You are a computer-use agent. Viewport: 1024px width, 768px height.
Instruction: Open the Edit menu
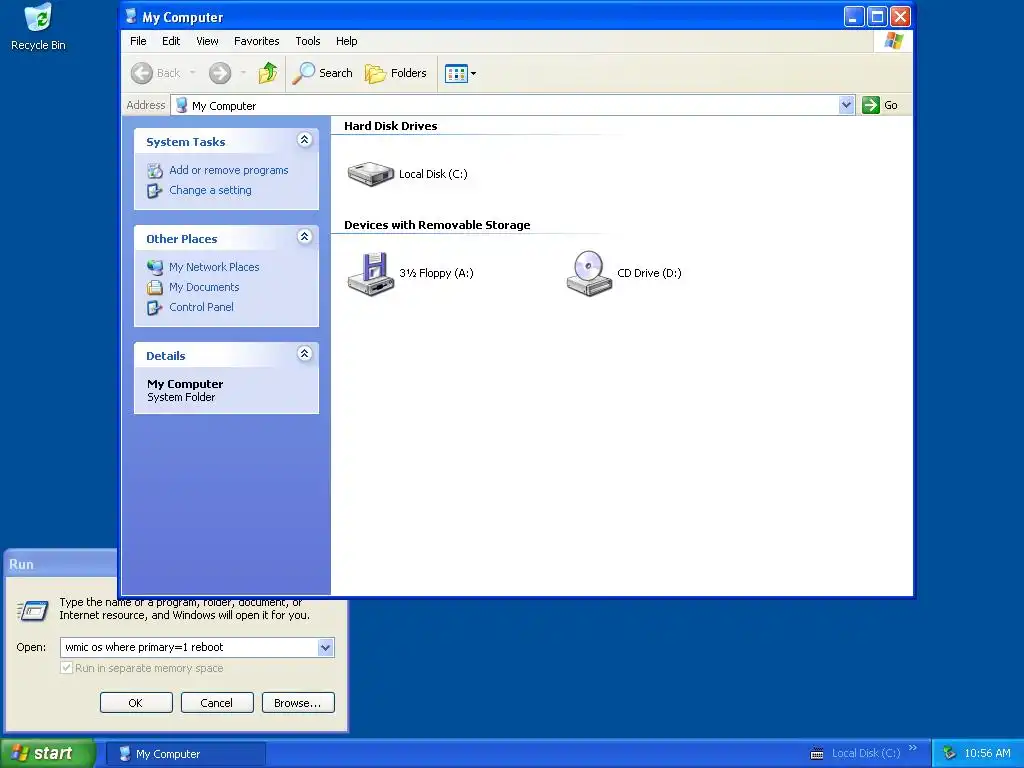171,41
